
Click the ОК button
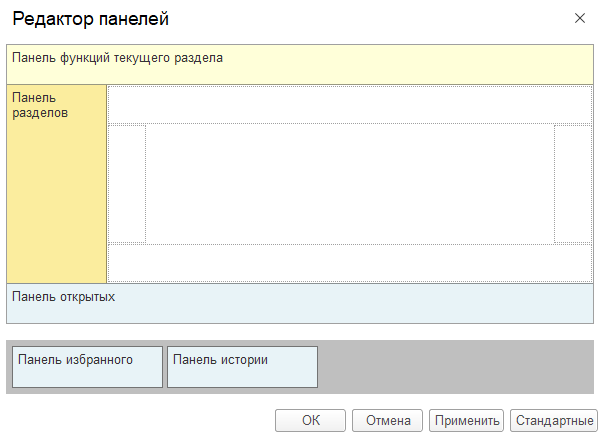click(310, 420)
